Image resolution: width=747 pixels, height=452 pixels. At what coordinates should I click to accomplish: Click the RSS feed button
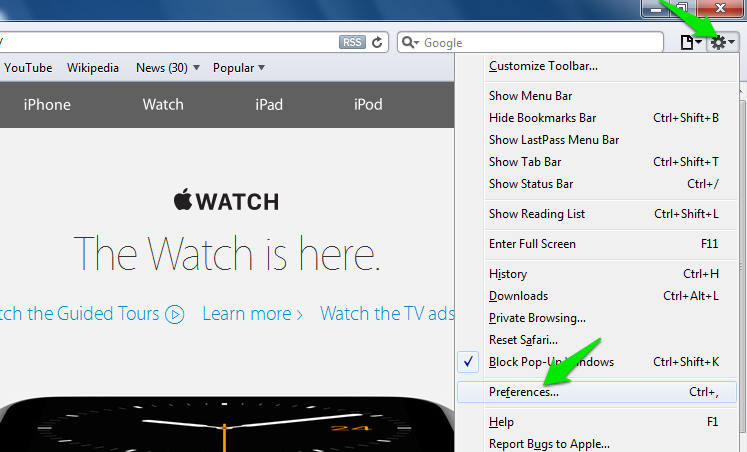(x=352, y=42)
